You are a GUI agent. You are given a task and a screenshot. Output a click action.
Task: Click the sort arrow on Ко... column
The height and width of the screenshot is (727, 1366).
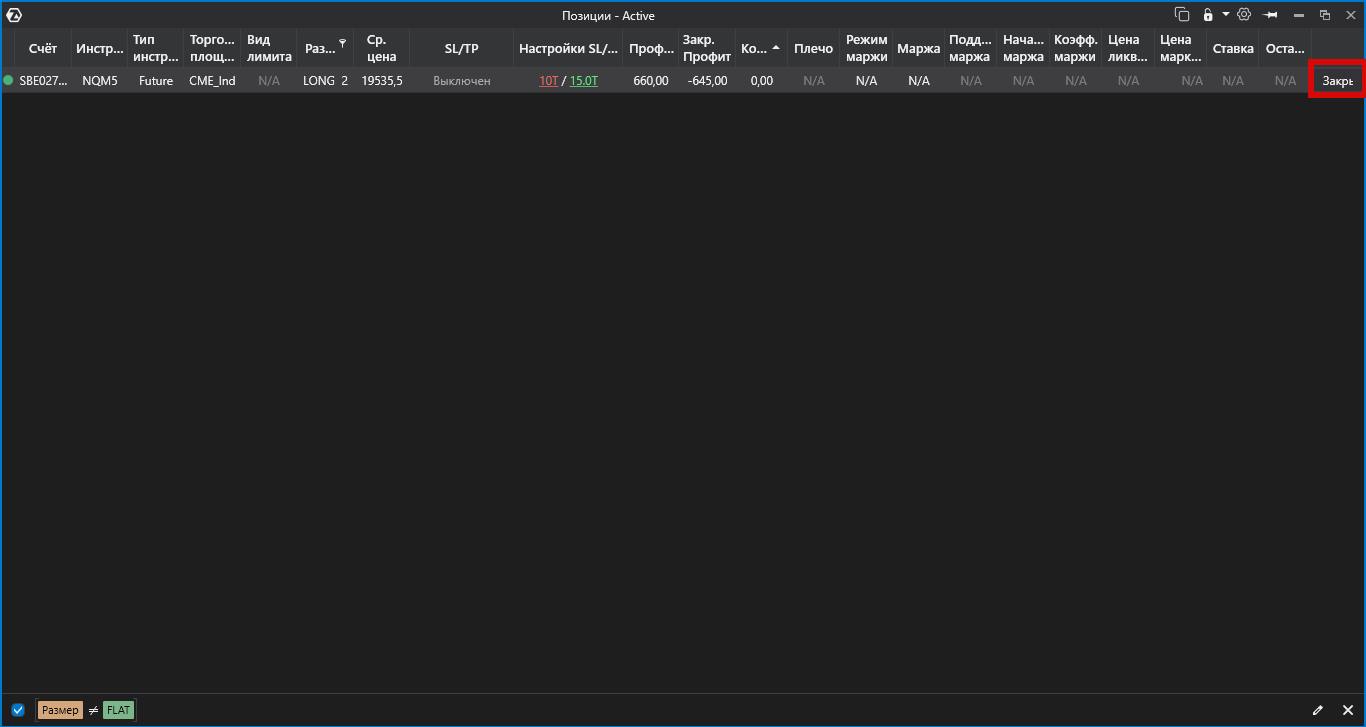pos(776,48)
